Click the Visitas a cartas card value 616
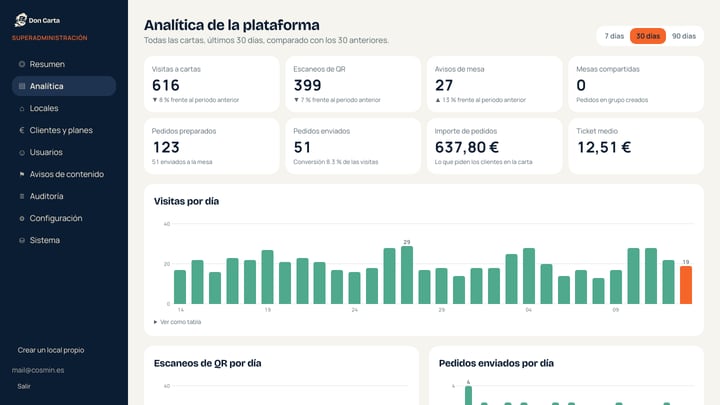Image resolution: width=720 pixels, height=405 pixels. [166, 85]
